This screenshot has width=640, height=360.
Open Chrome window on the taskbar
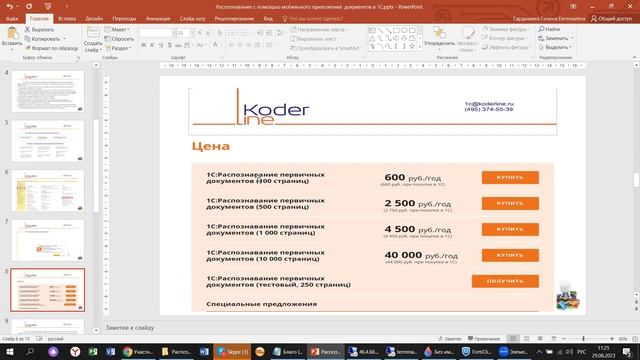point(138,351)
